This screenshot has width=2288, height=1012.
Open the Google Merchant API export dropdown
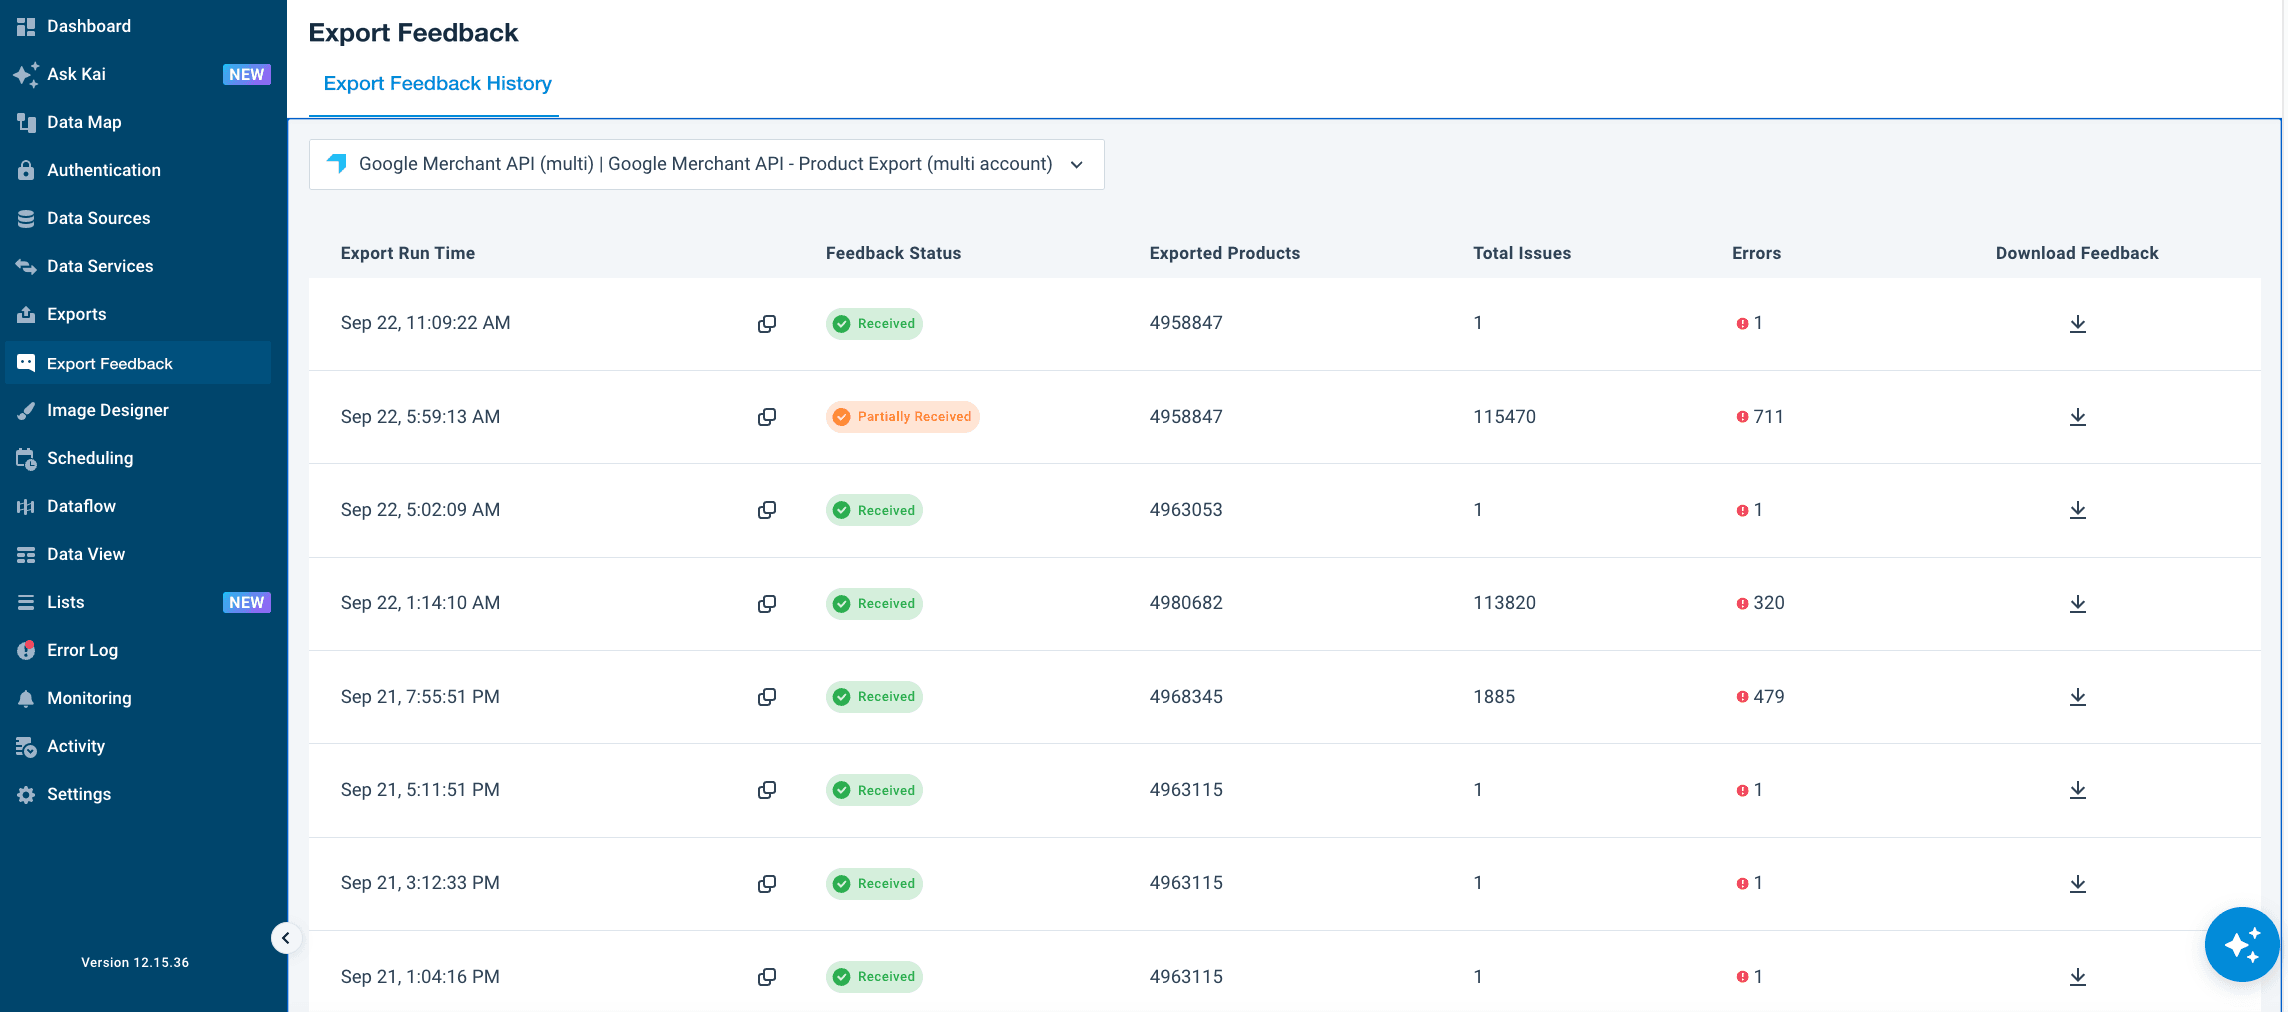[x=706, y=164]
